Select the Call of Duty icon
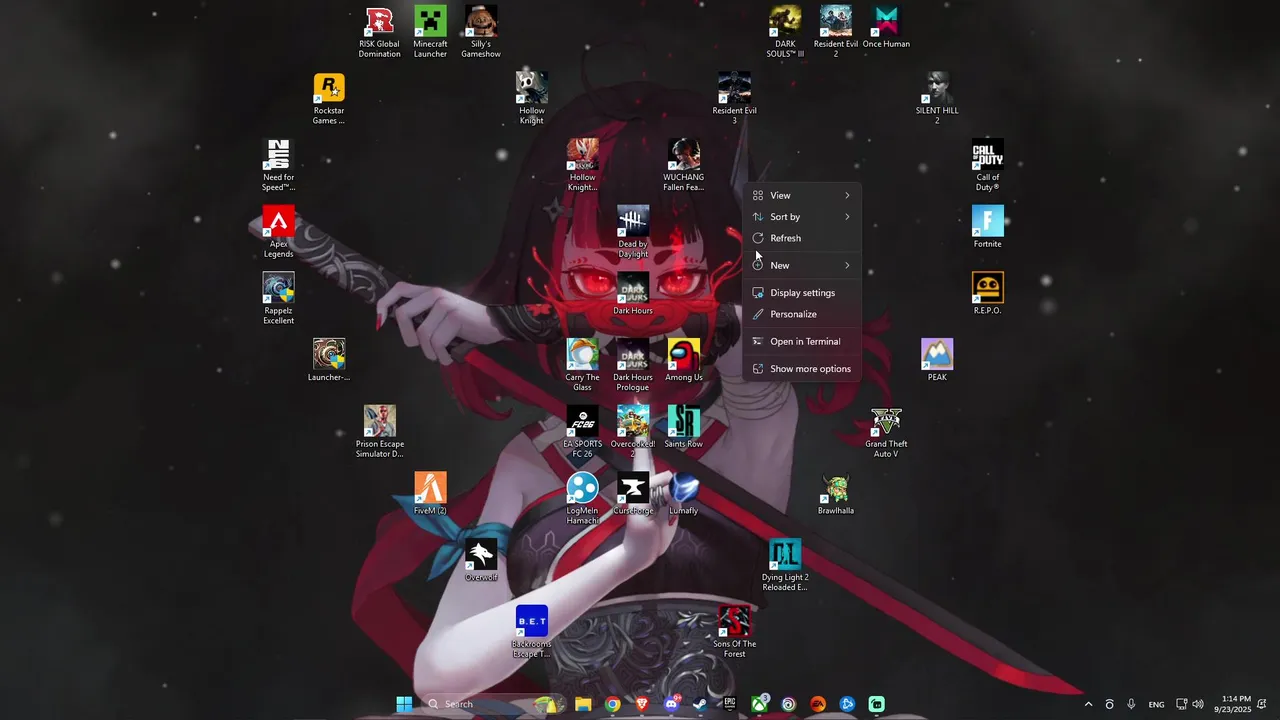Viewport: 1280px width, 720px height. 987,165
